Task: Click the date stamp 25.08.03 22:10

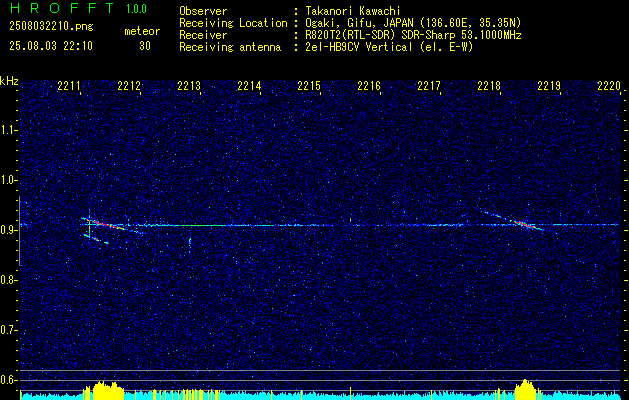Action: coord(51,46)
